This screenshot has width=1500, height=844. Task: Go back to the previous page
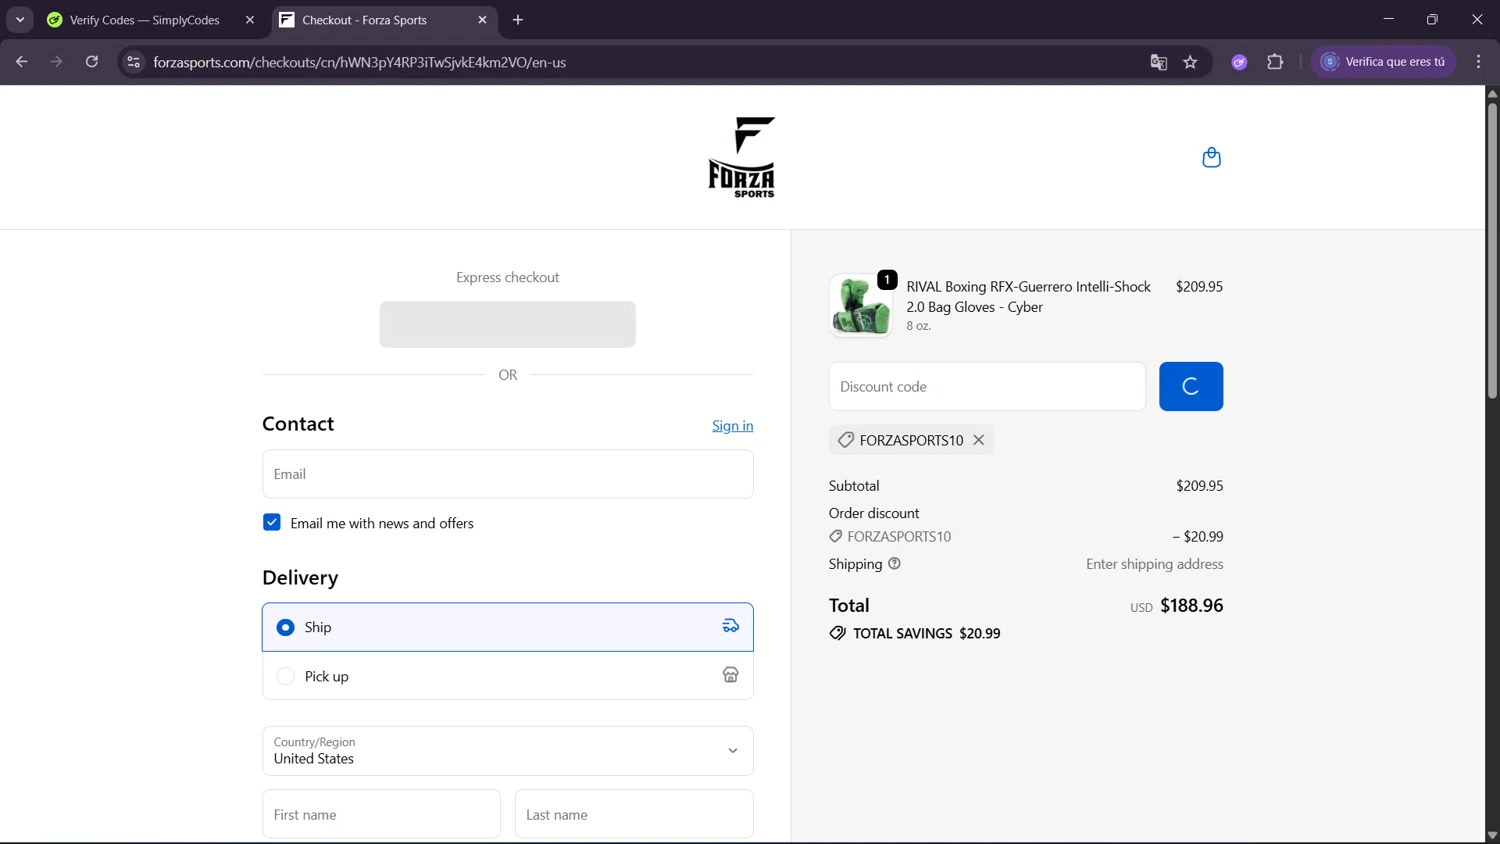coord(21,62)
